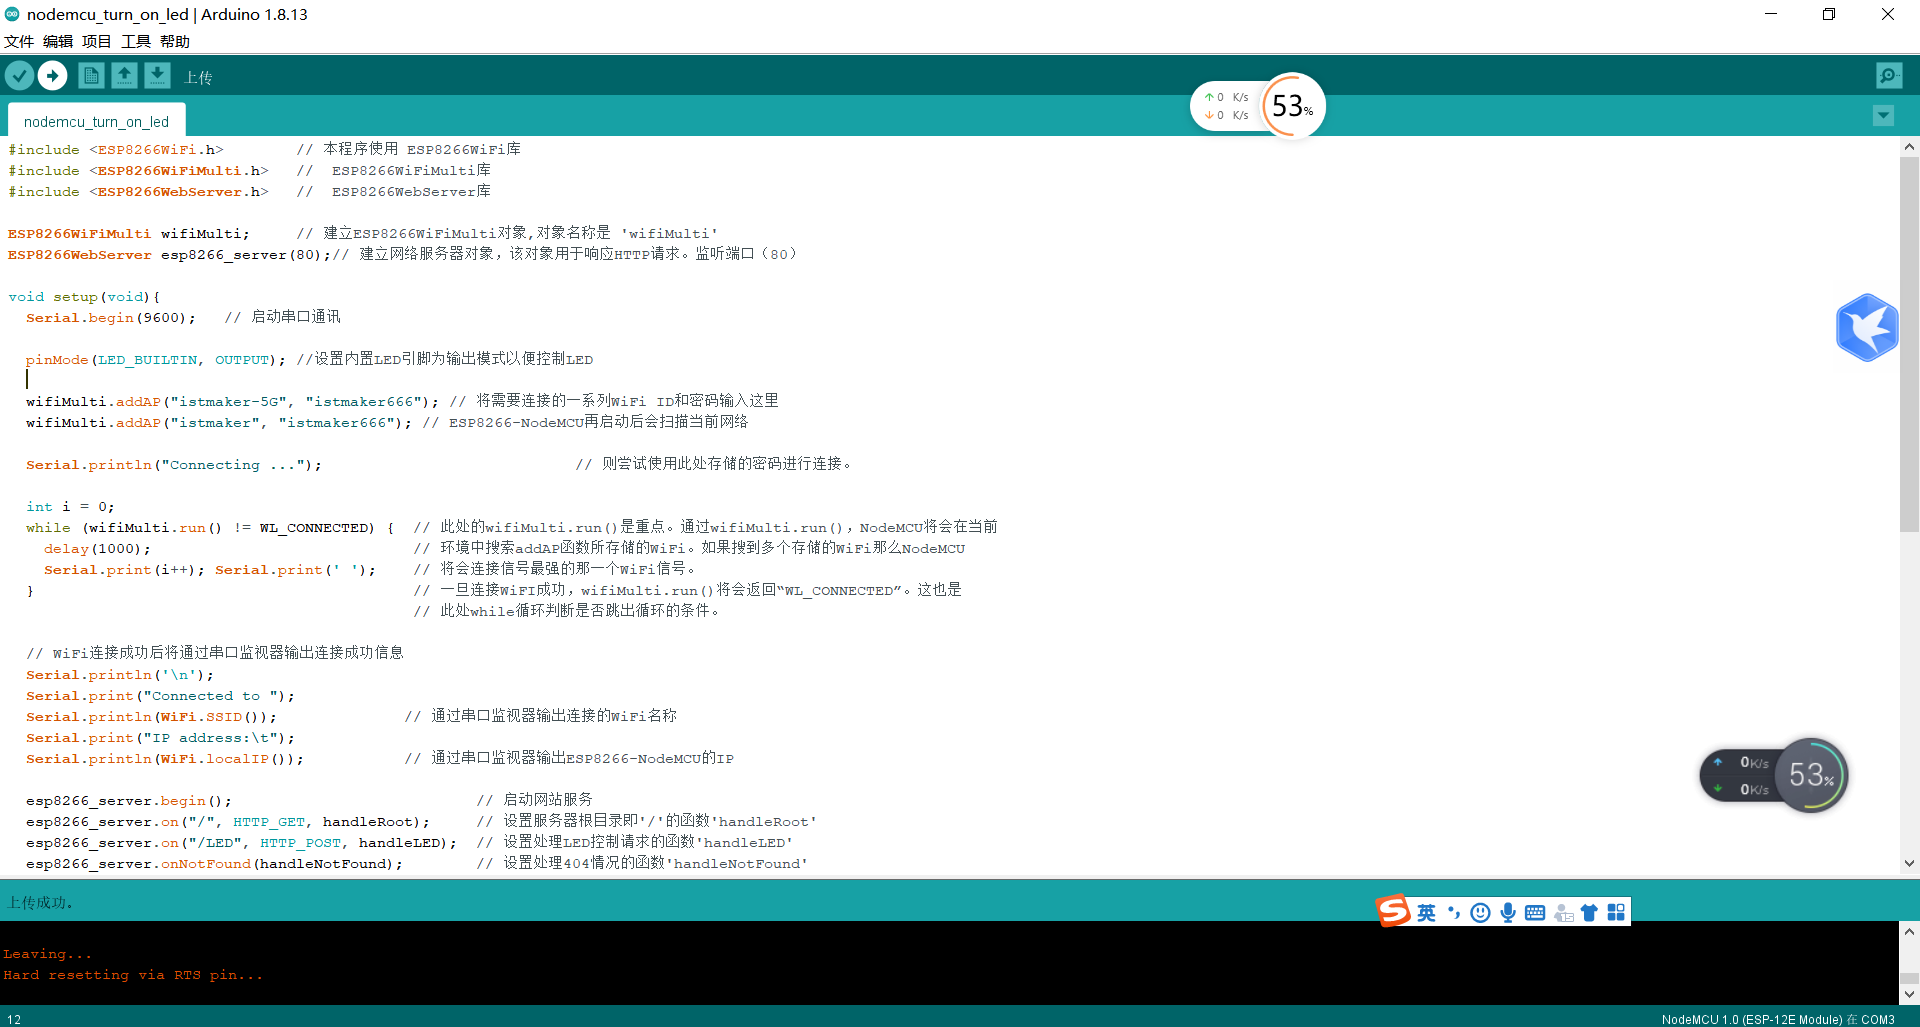The width and height of the screenshot is (1920, 1027).
Task: Open a sketch via the up-arrow toolbar icon
Action: (x=124, y=75)
